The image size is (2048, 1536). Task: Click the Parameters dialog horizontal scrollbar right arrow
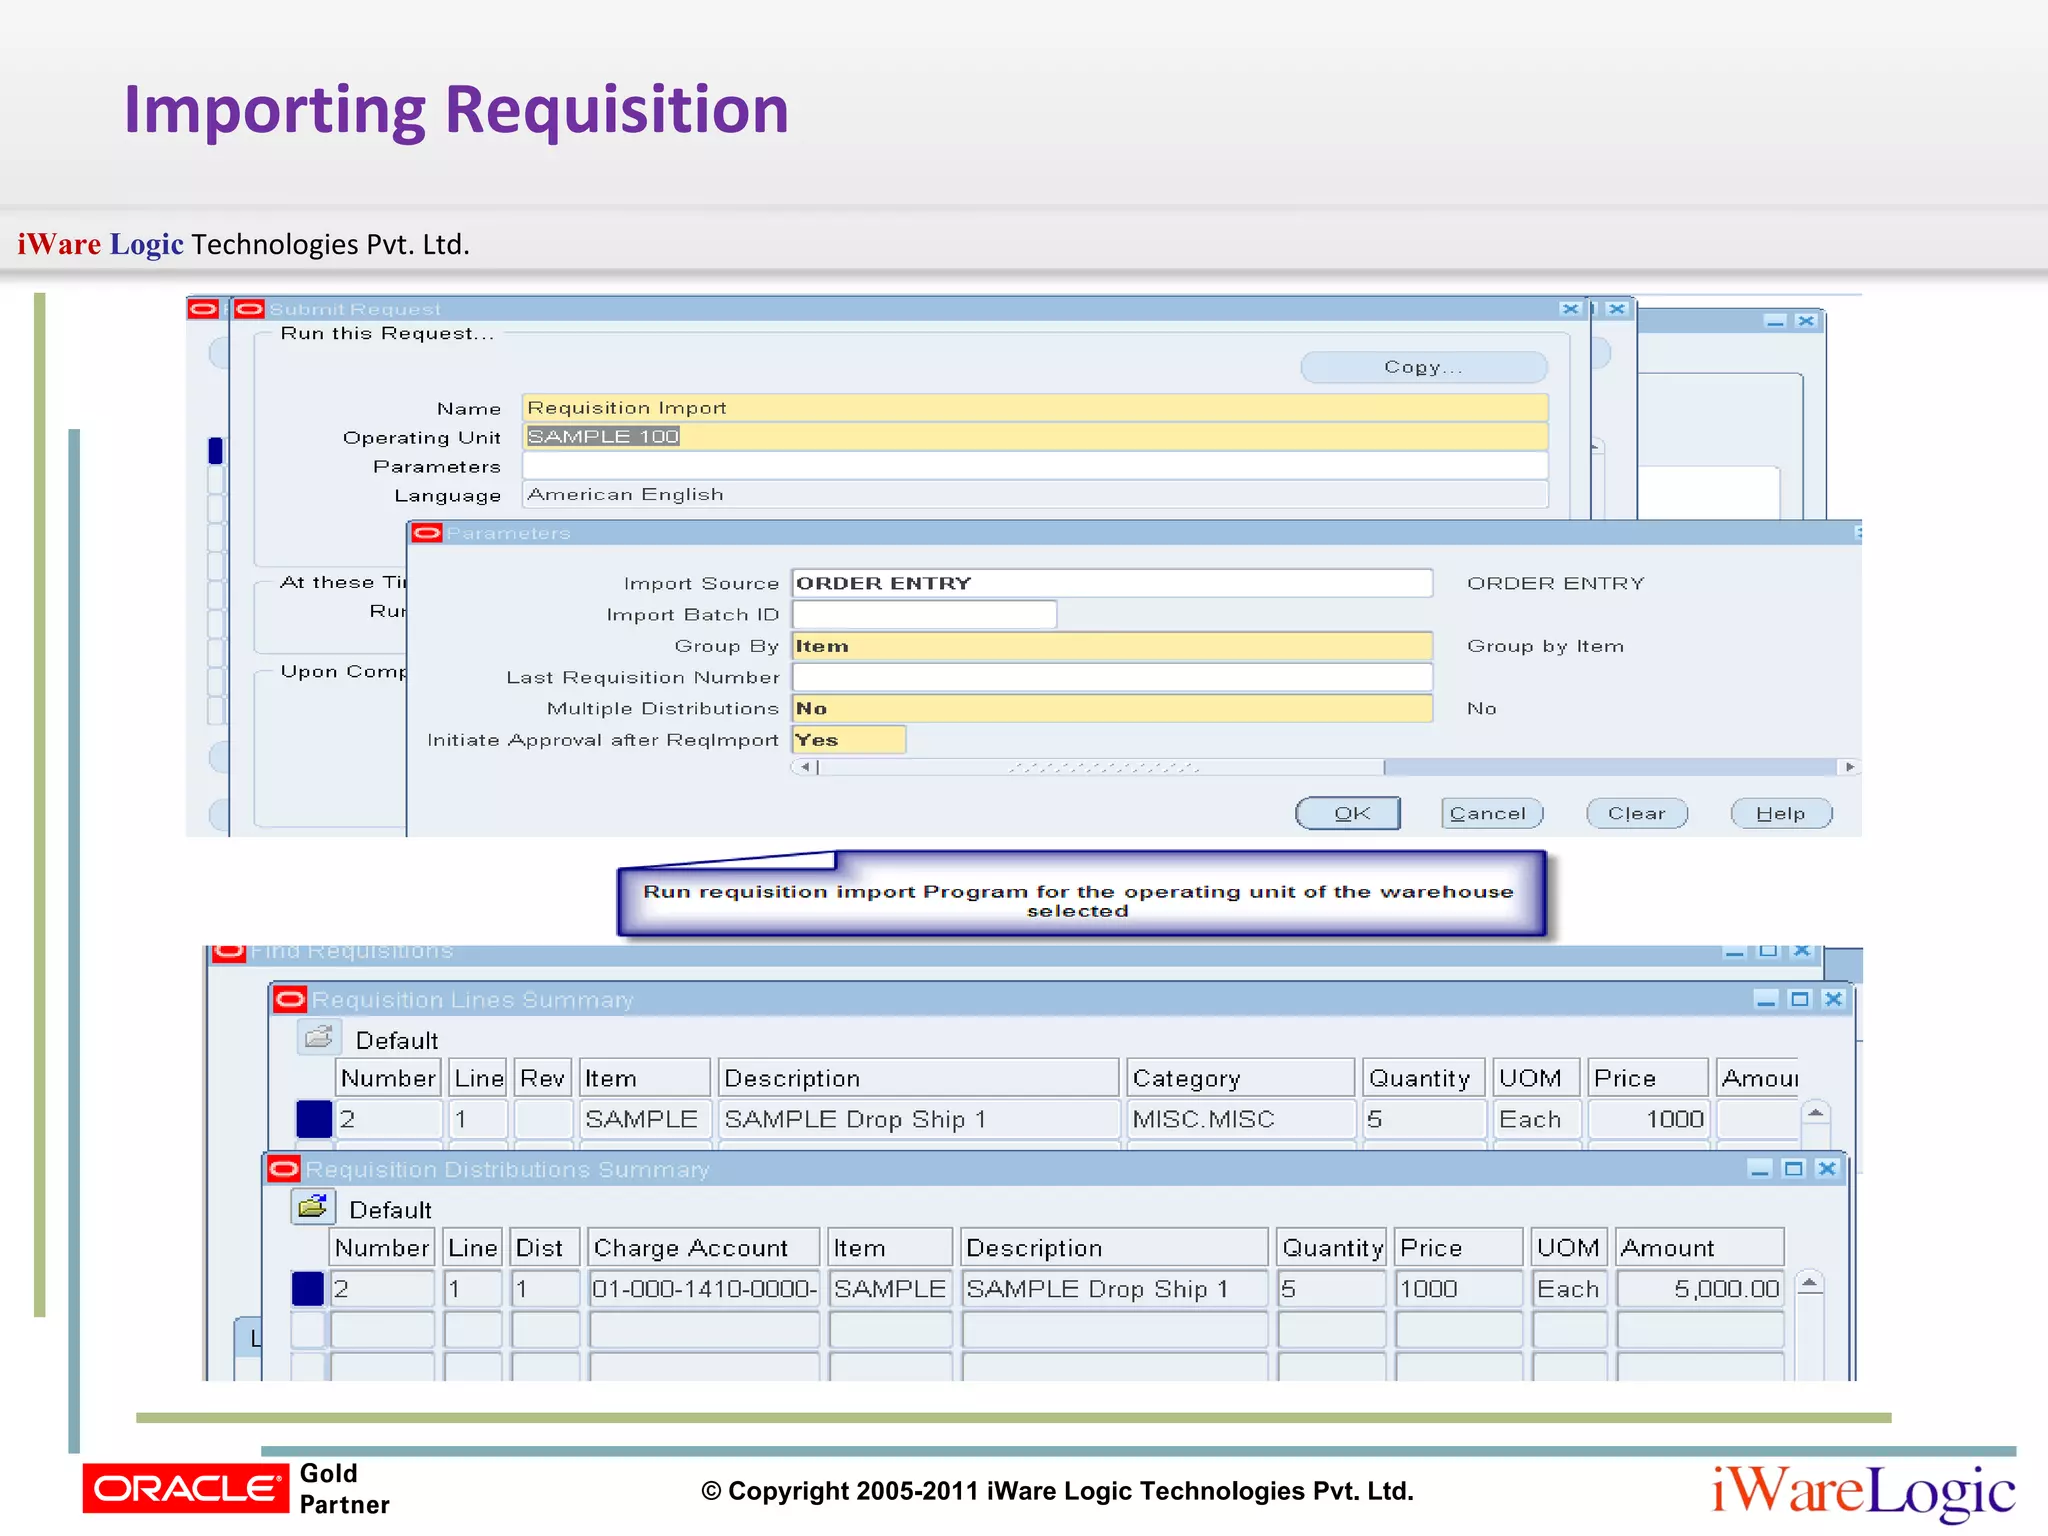click(1849, 767)
